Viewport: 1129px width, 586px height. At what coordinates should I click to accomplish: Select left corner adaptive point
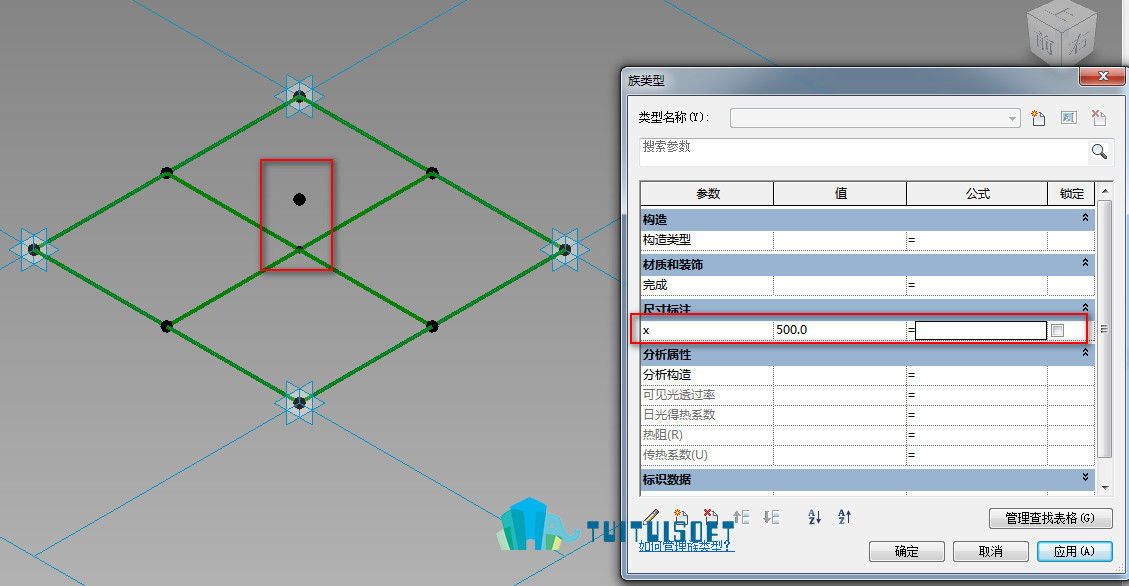[x=34, y=250]
